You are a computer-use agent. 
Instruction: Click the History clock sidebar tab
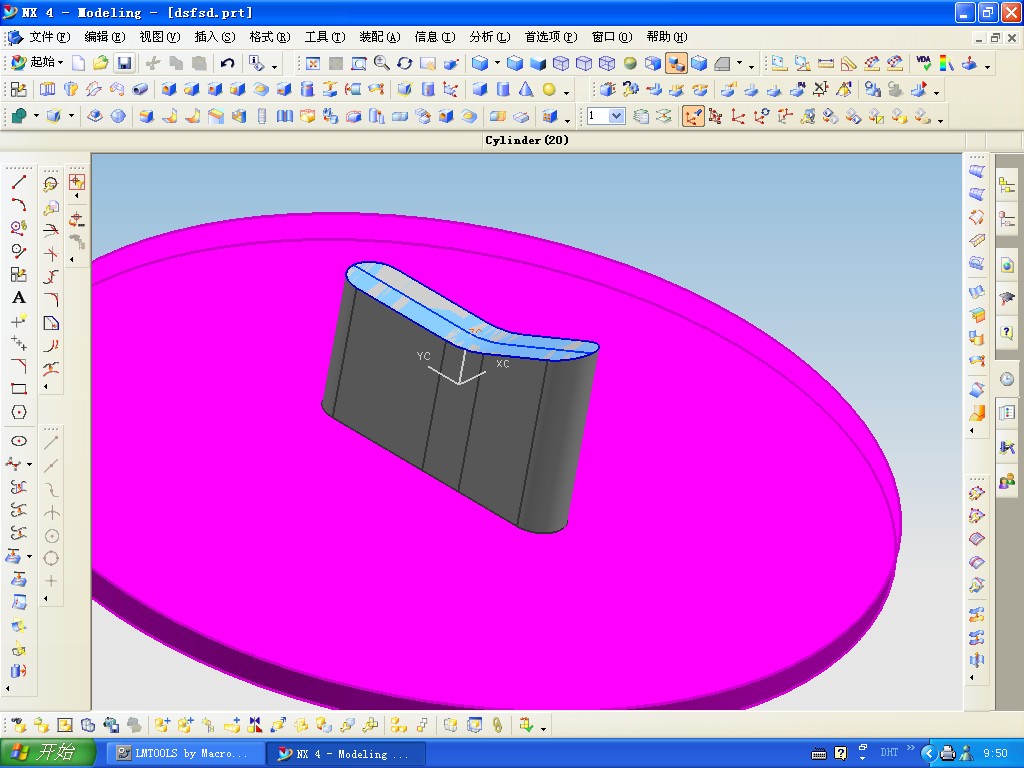point(1007,379)
